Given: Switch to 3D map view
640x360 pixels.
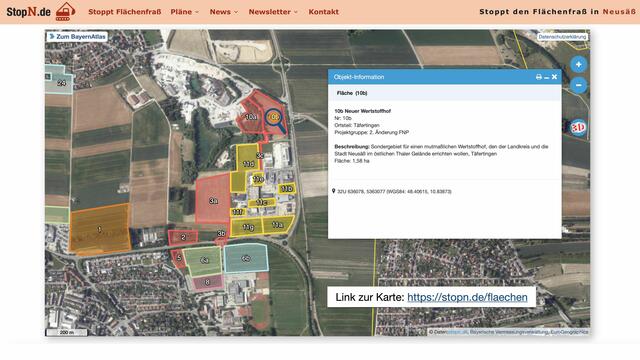Looking at the screenshot, I should coord(578,128).
